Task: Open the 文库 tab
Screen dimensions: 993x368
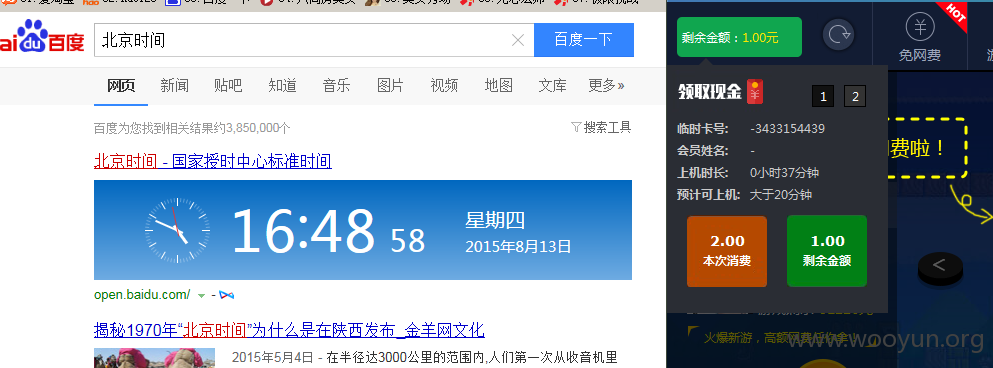Action: [x=552, y=86]
